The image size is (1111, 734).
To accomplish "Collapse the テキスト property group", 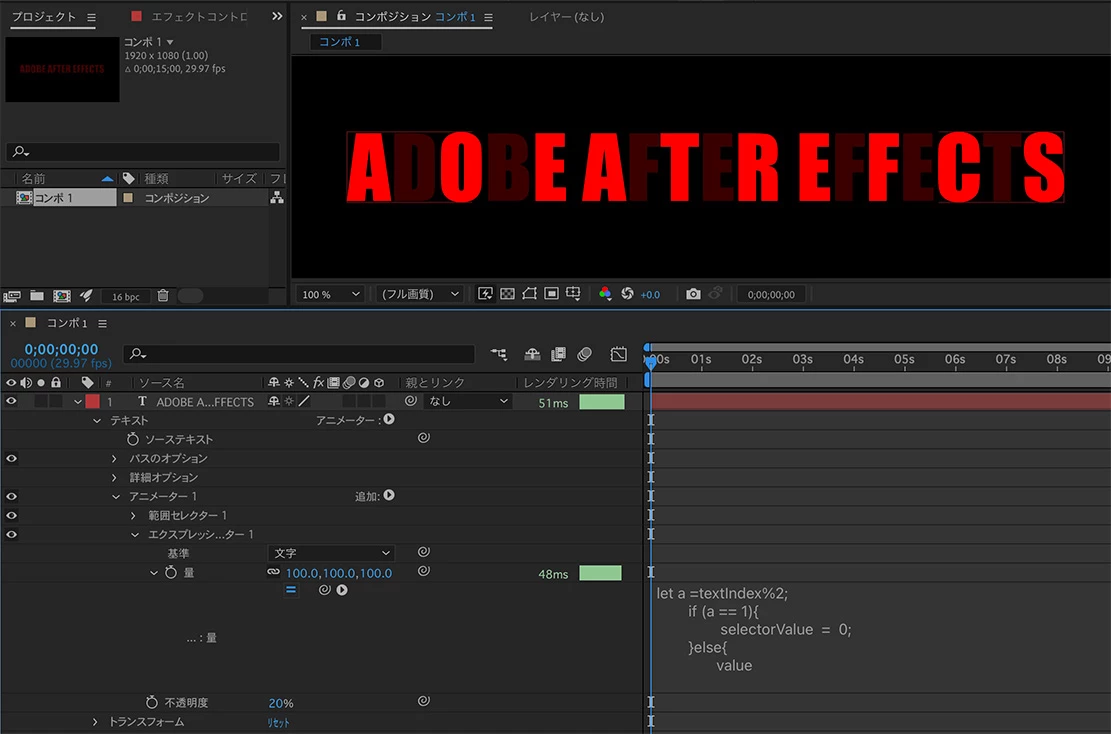I will (x=97, y=421).
